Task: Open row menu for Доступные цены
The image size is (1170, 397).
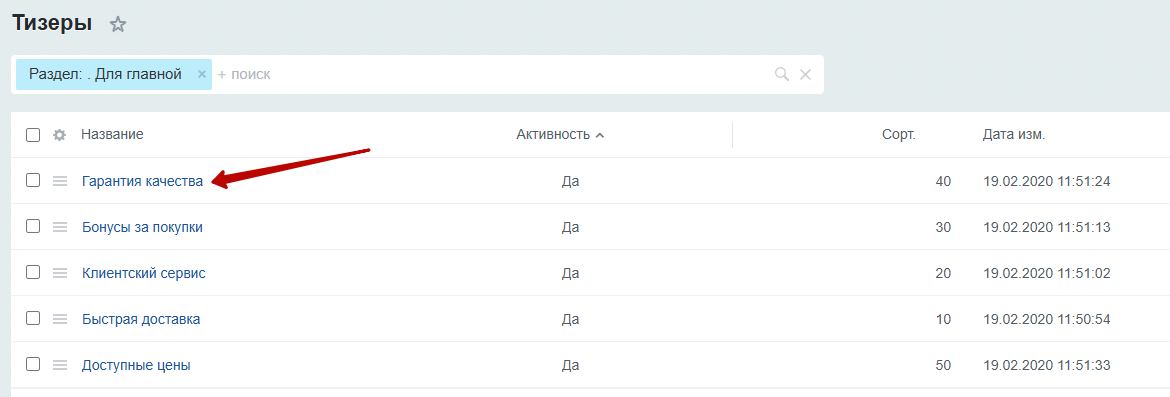Action: pyautogui.click(x=60, y=366)
